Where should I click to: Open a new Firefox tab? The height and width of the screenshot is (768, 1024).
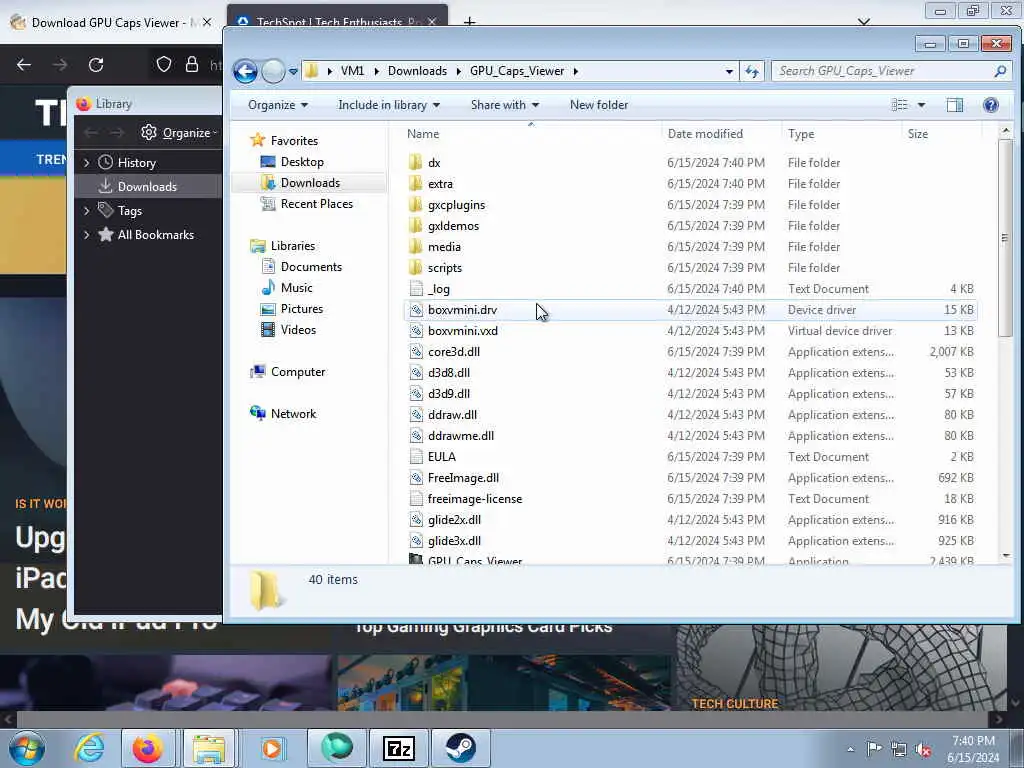[x=469, y=22]
